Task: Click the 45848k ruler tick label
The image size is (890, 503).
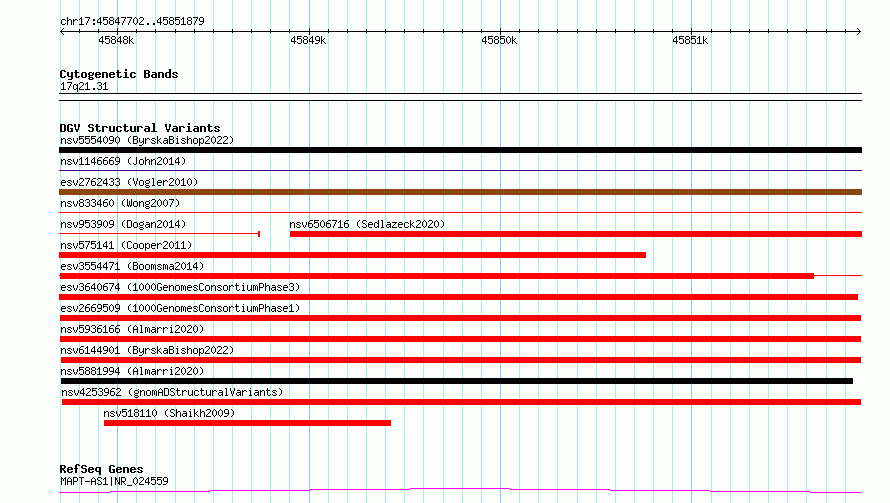Action: click(x=116, y=40)
